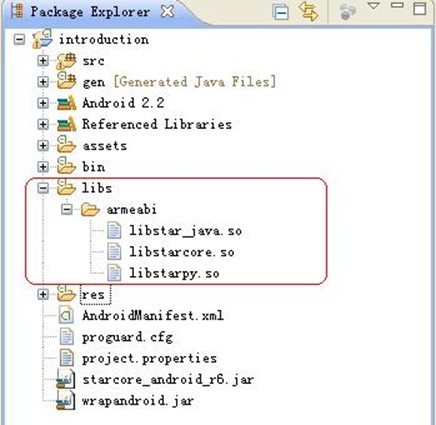436x425 pixels.
Task: Select the bin label
Action: [94, 167]
